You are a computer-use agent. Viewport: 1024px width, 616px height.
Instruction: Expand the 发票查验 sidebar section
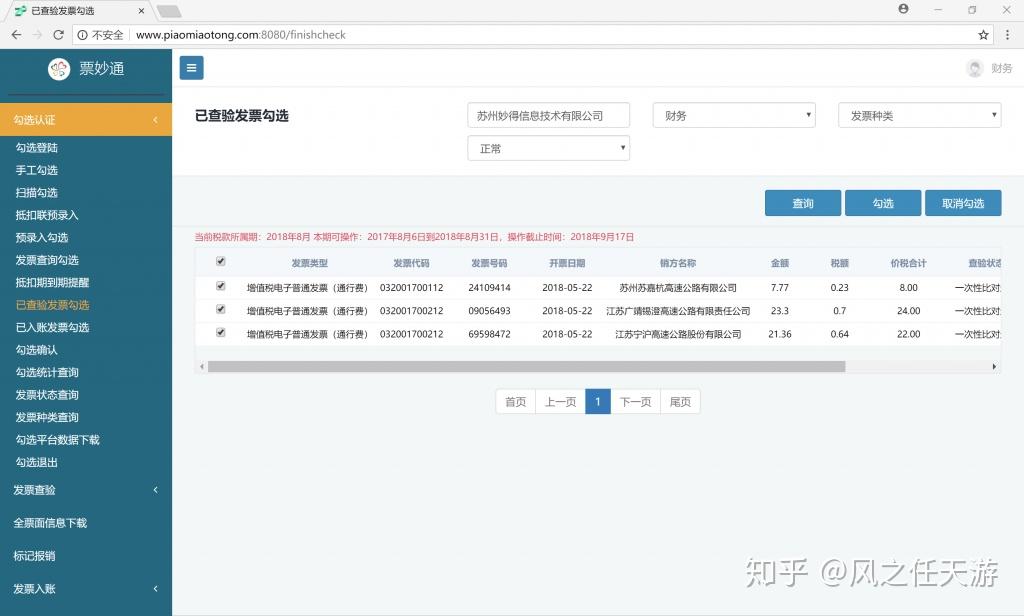pos(86,490)
